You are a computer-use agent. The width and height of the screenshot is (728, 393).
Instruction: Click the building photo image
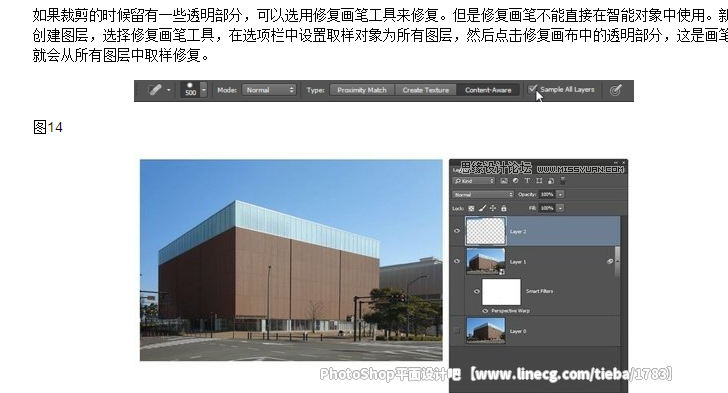pyautogui.click(x=291, y=260)
